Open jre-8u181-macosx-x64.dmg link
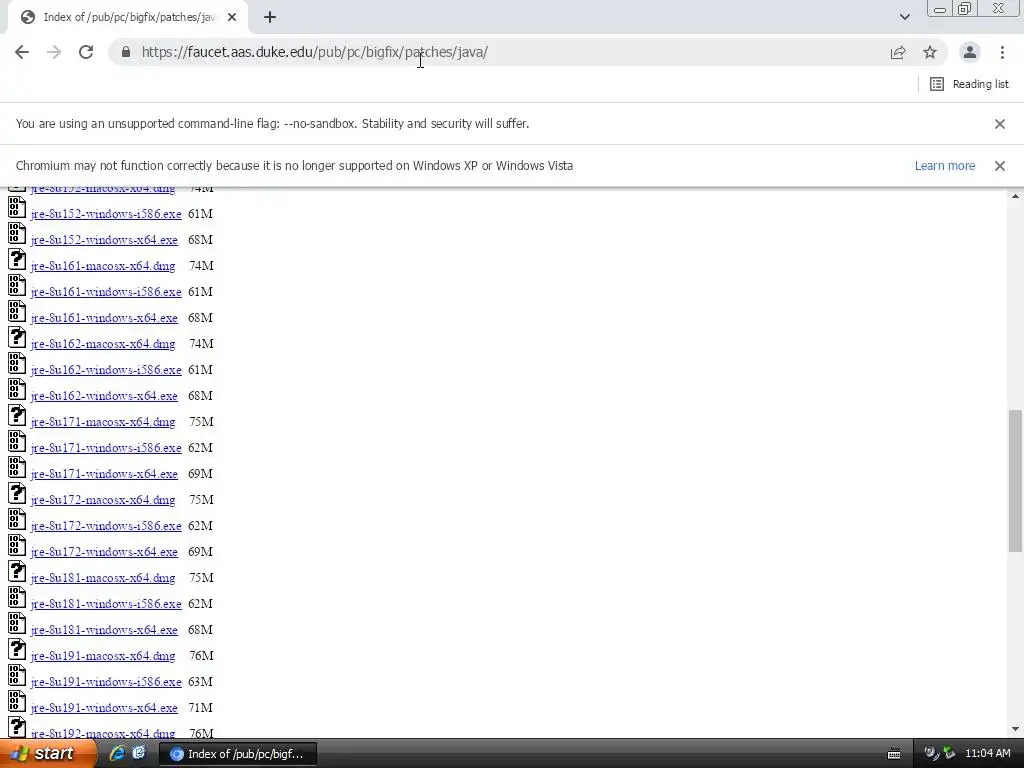Image resolution: width=1024 pixels, height=768 pixels. click(x=103, y=579)
